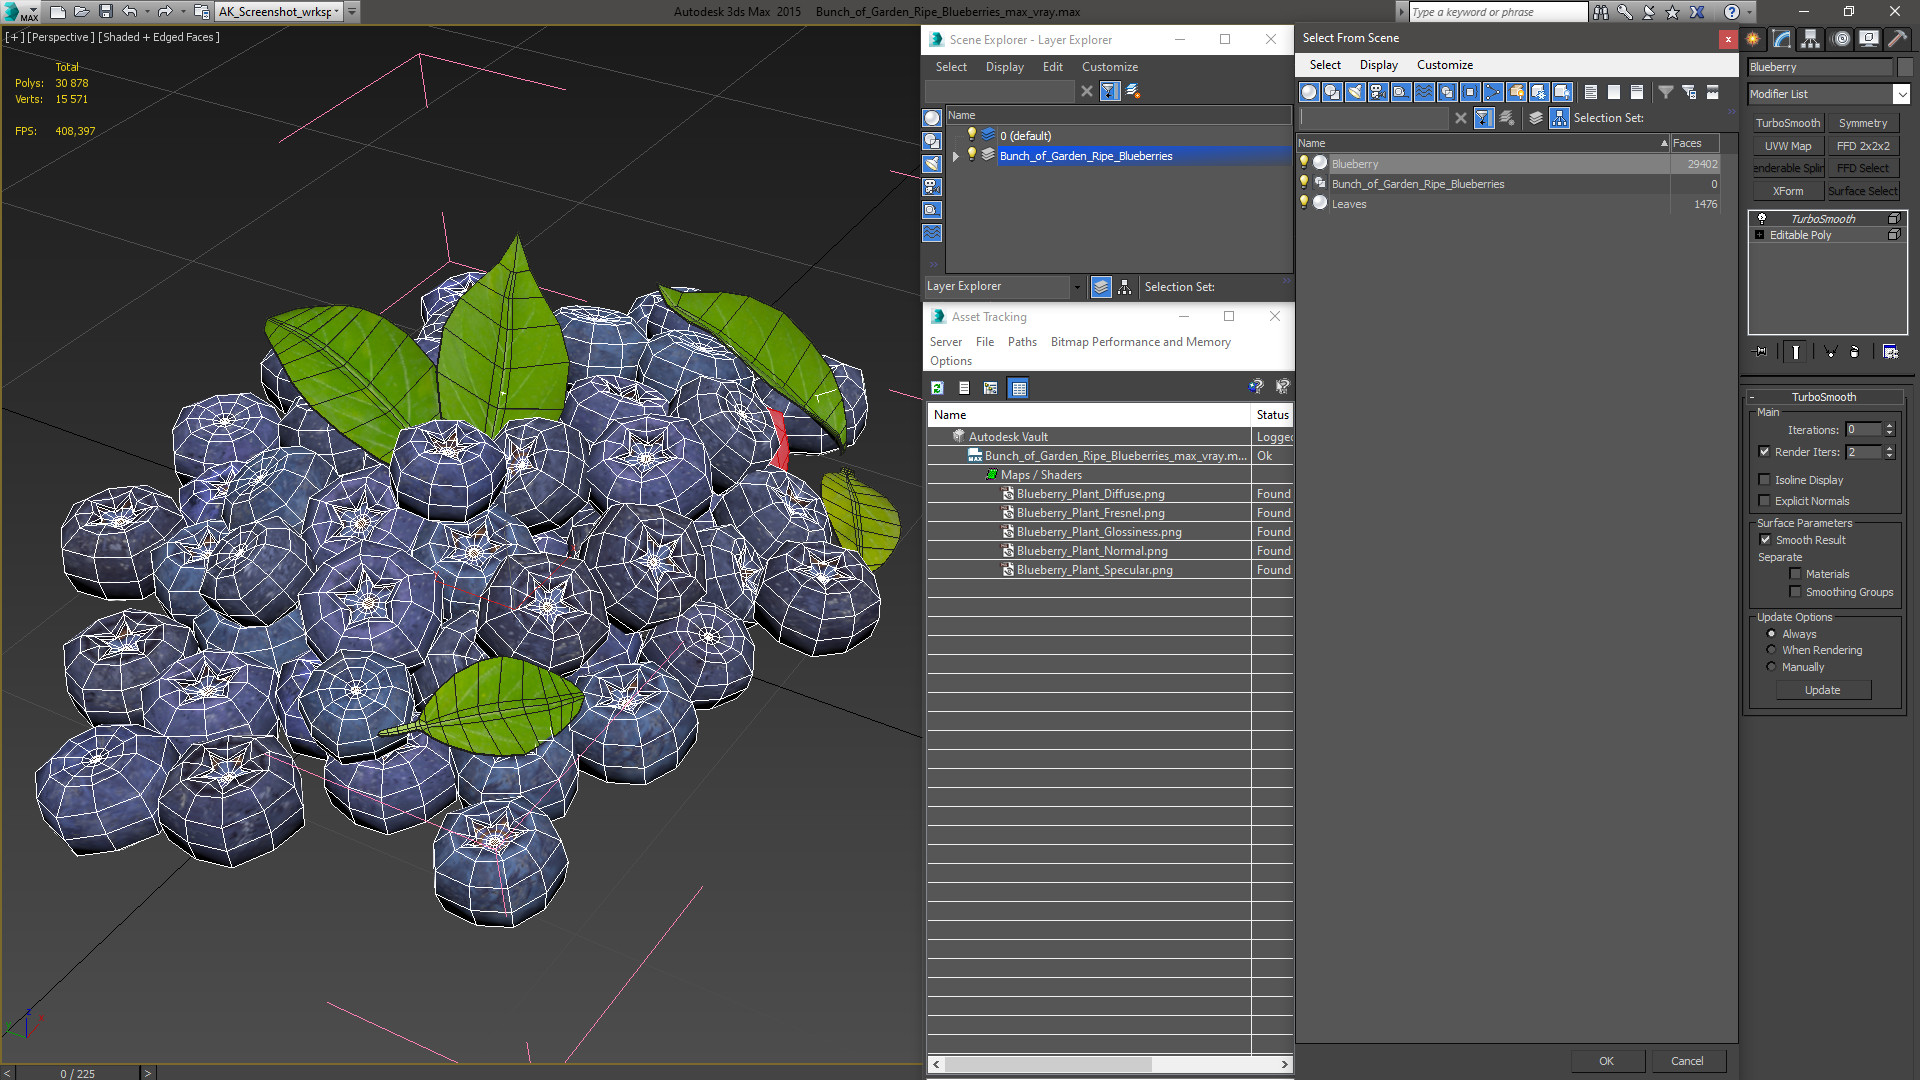Open Paths menu in Asset Tracking
This screenshot has height=1080, width=1920.
pyautogui.click(x=1022, y=342)
